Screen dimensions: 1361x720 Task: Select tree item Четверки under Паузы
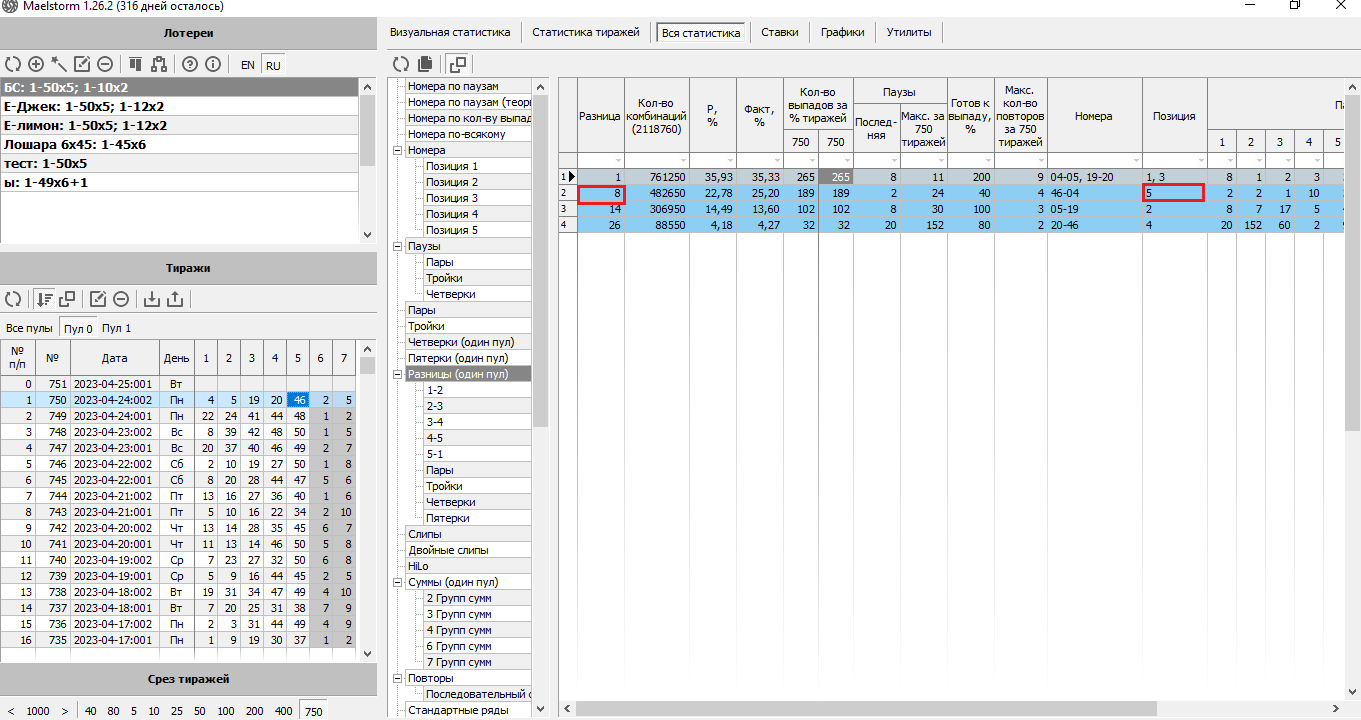click(x=450, y=294)
